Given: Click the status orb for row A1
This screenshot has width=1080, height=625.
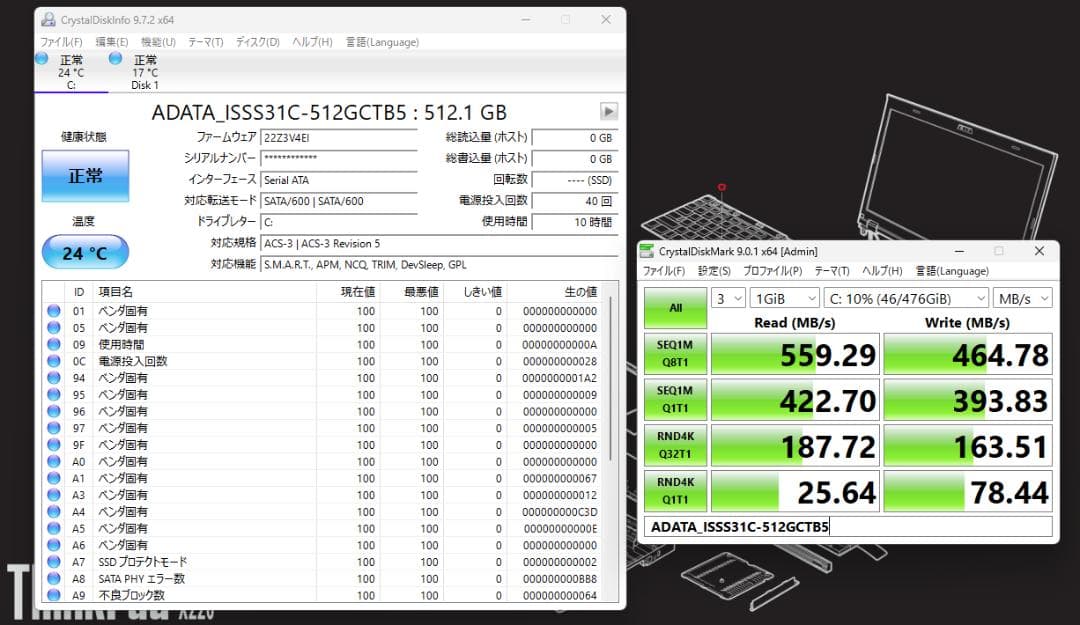Looking at the screenshot, I should [x=54, y=478].
